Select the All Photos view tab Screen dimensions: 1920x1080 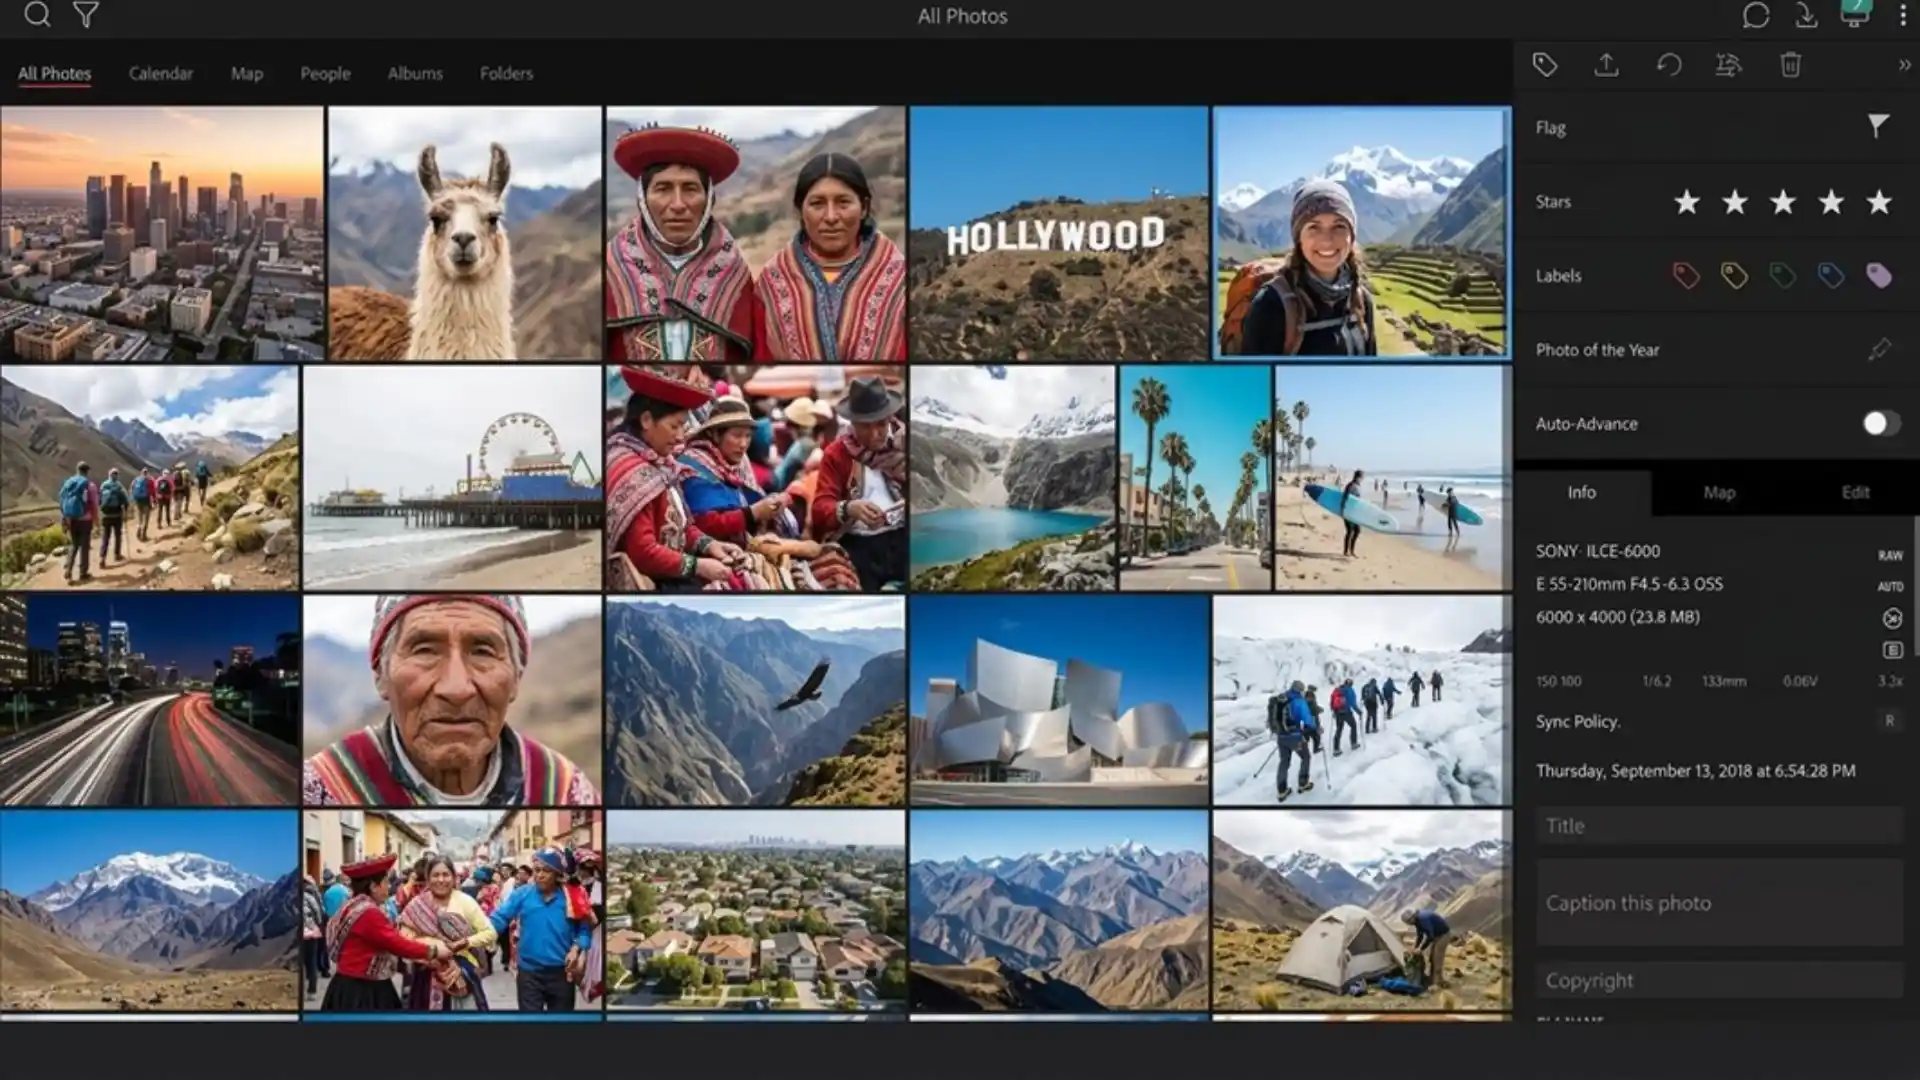pyautogui.click(x=54, y=73)
